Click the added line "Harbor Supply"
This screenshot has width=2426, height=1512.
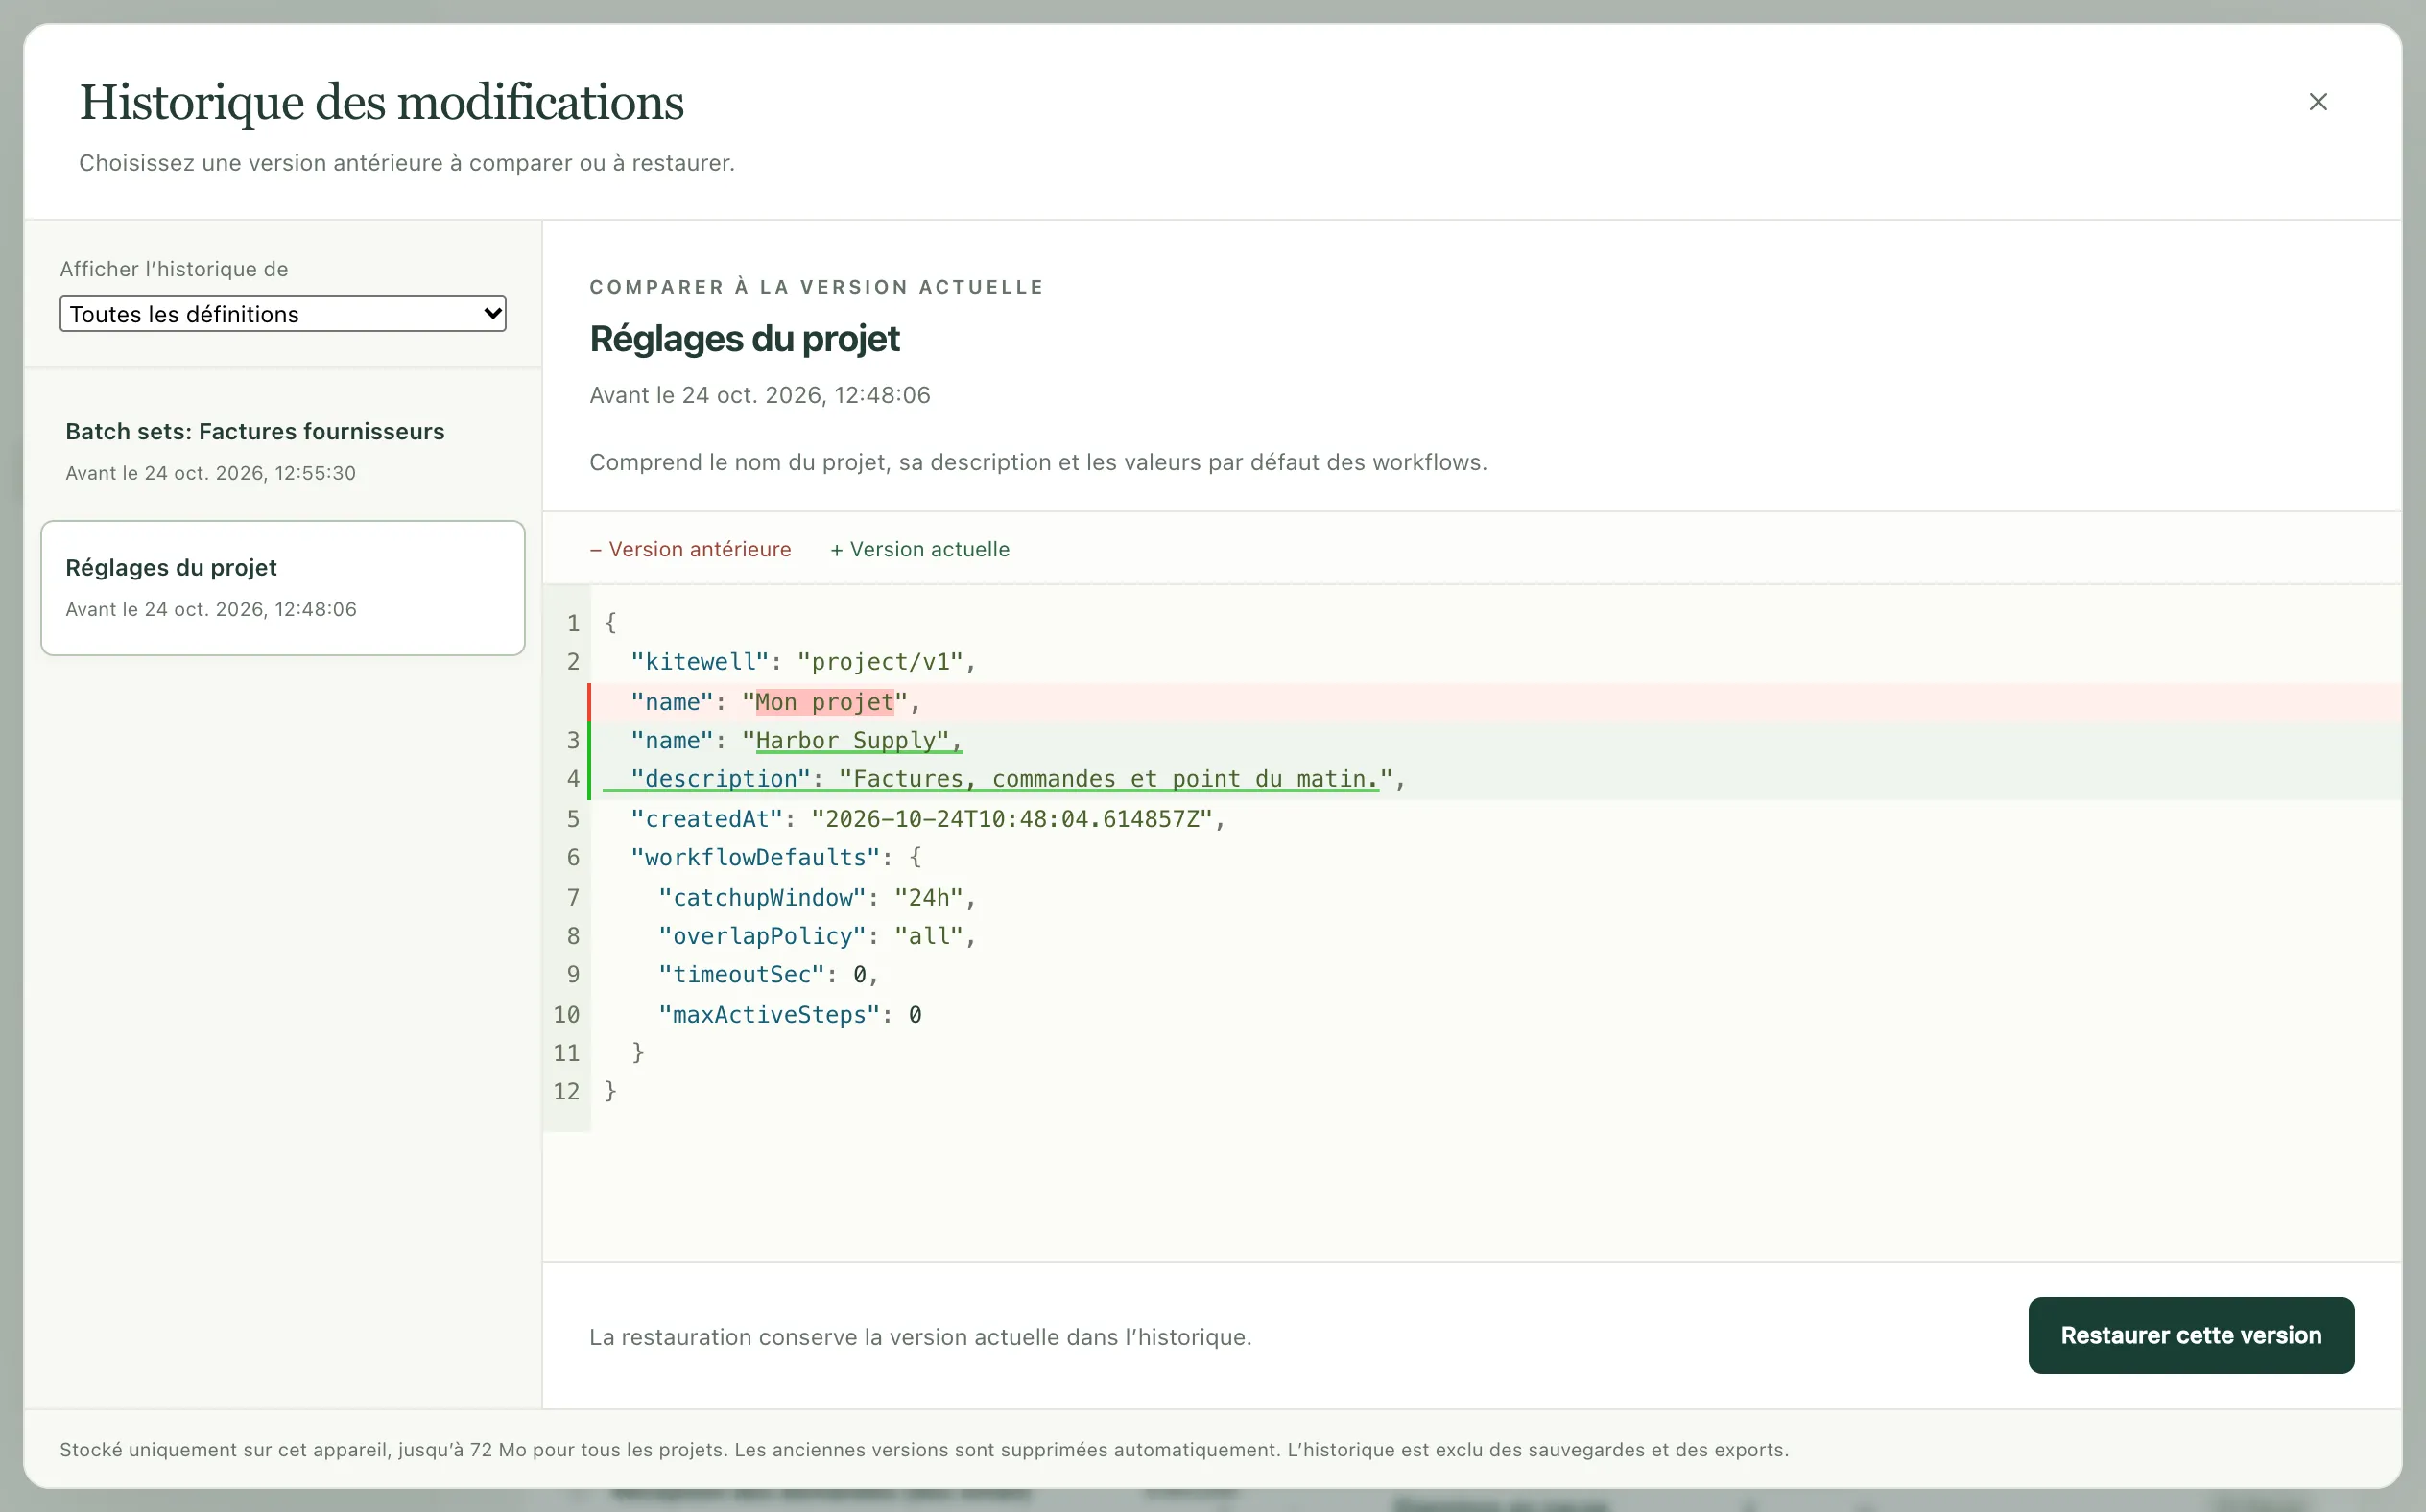pyautogui.click(x=1494, y=741)
